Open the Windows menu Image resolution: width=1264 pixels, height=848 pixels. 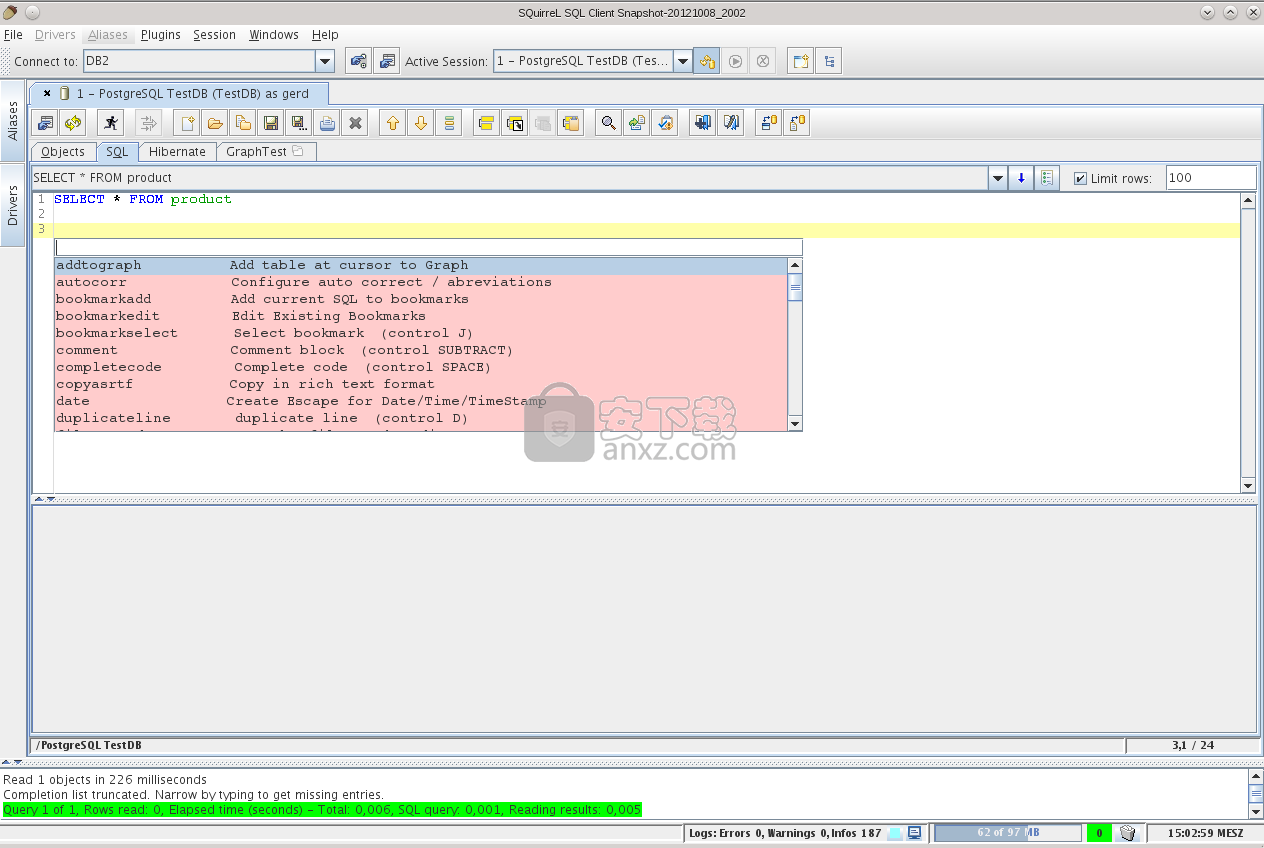(274, 35)
